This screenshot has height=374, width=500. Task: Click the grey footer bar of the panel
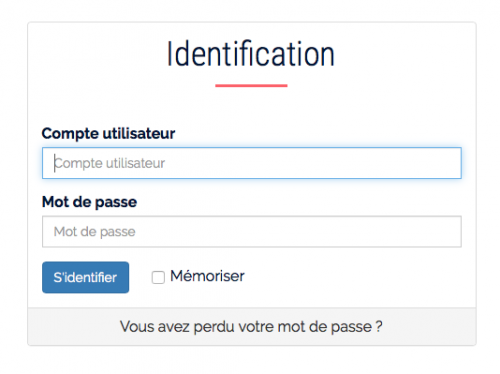[x=252, y=327]
